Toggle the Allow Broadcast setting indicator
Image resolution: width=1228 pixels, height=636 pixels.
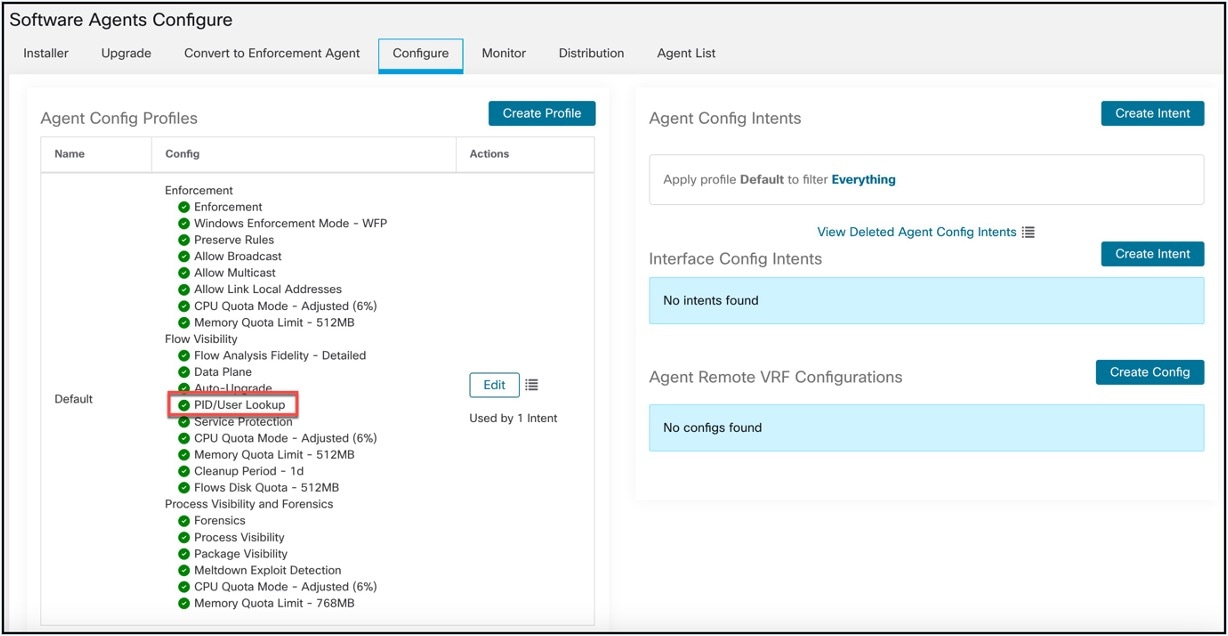pyautogui.click(x=182, y=256)
